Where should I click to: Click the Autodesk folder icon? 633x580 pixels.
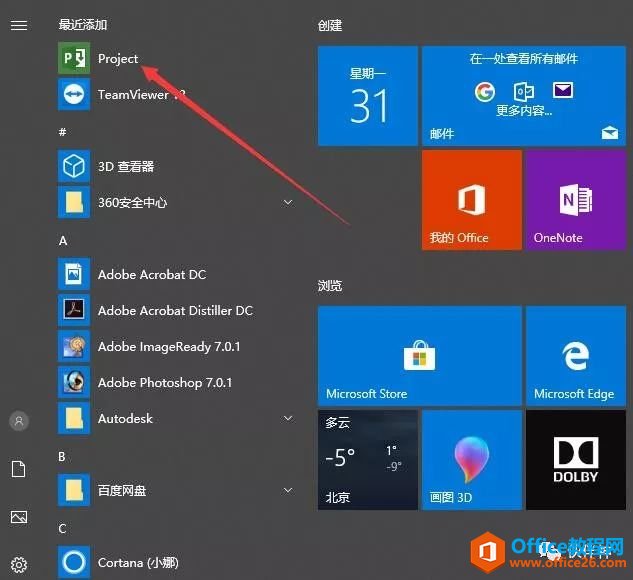tap(74, 418)
